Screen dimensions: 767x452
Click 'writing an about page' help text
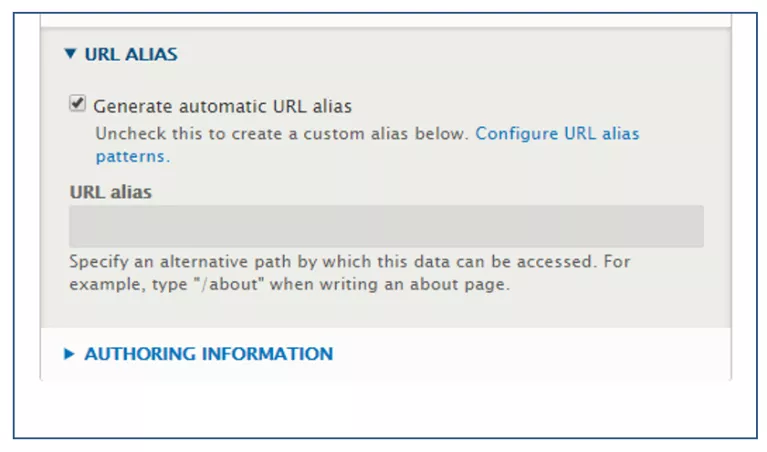(x=414, y=284)
